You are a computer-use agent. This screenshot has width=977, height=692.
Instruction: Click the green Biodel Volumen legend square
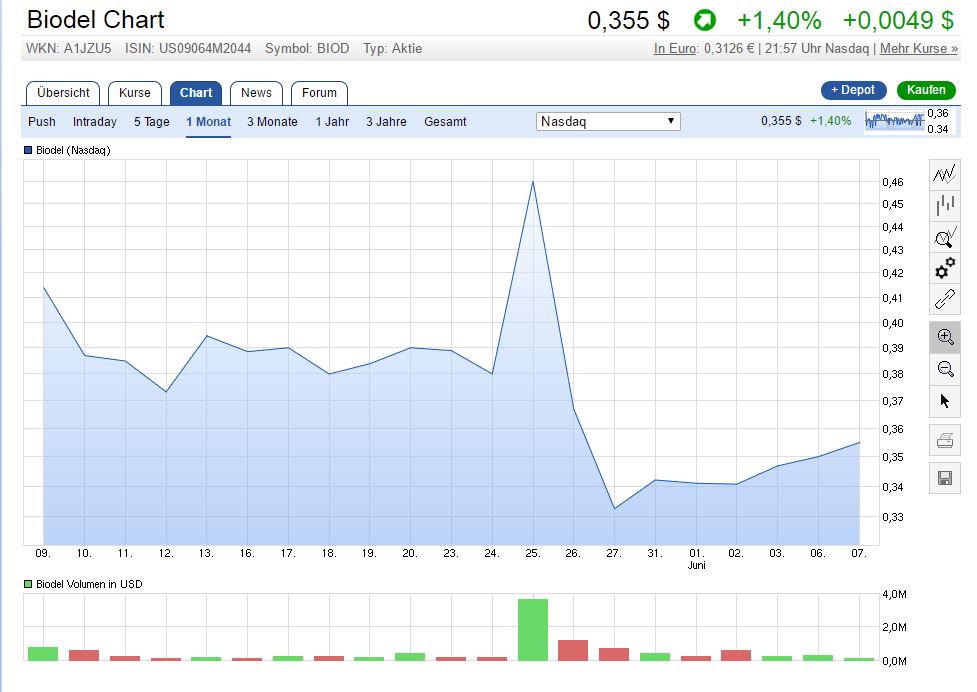click(27, 584)
